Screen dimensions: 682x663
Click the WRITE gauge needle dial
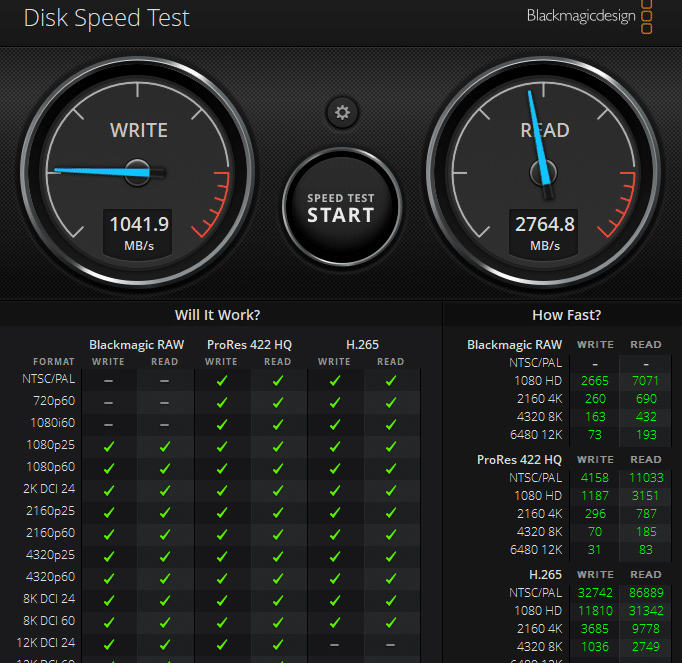coord(137,173)
